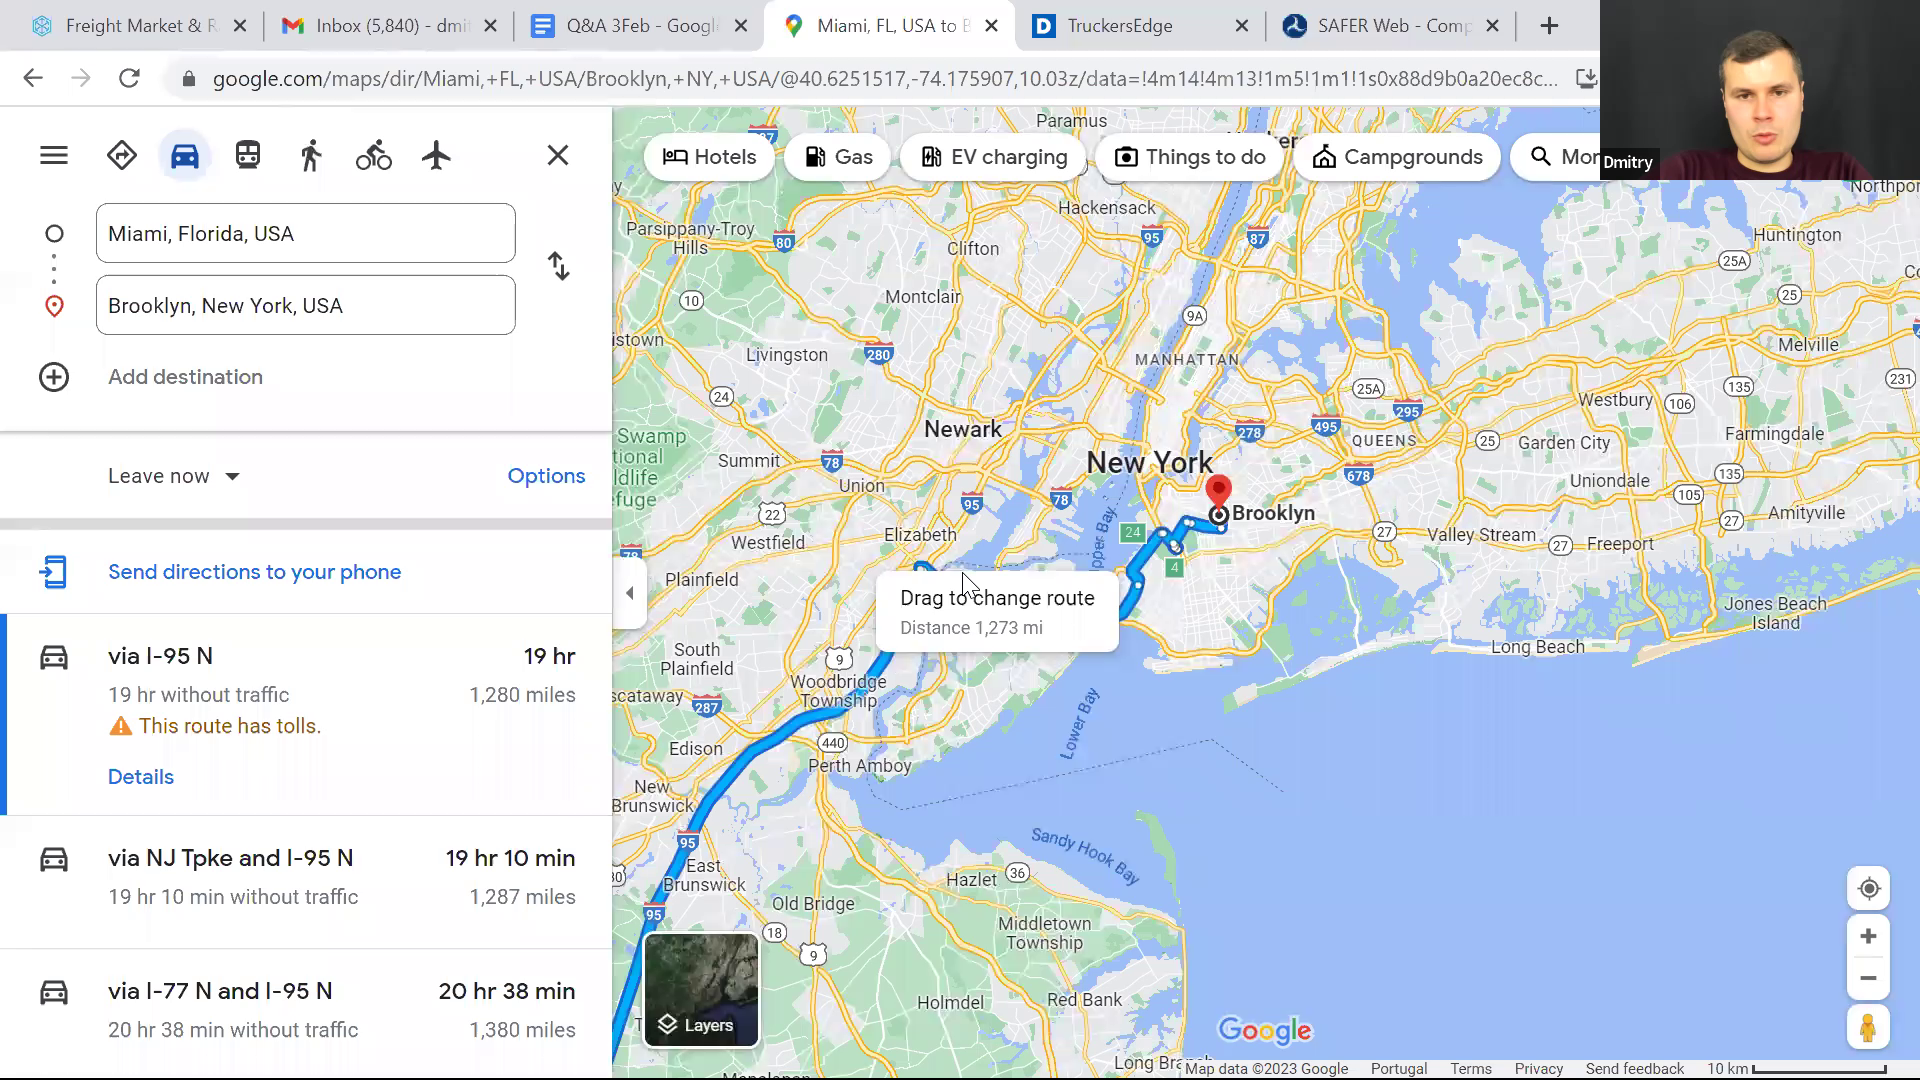The image size is (1920, 1080).
Task: Open the Layers map thumbnail
Action: (701, 990)
